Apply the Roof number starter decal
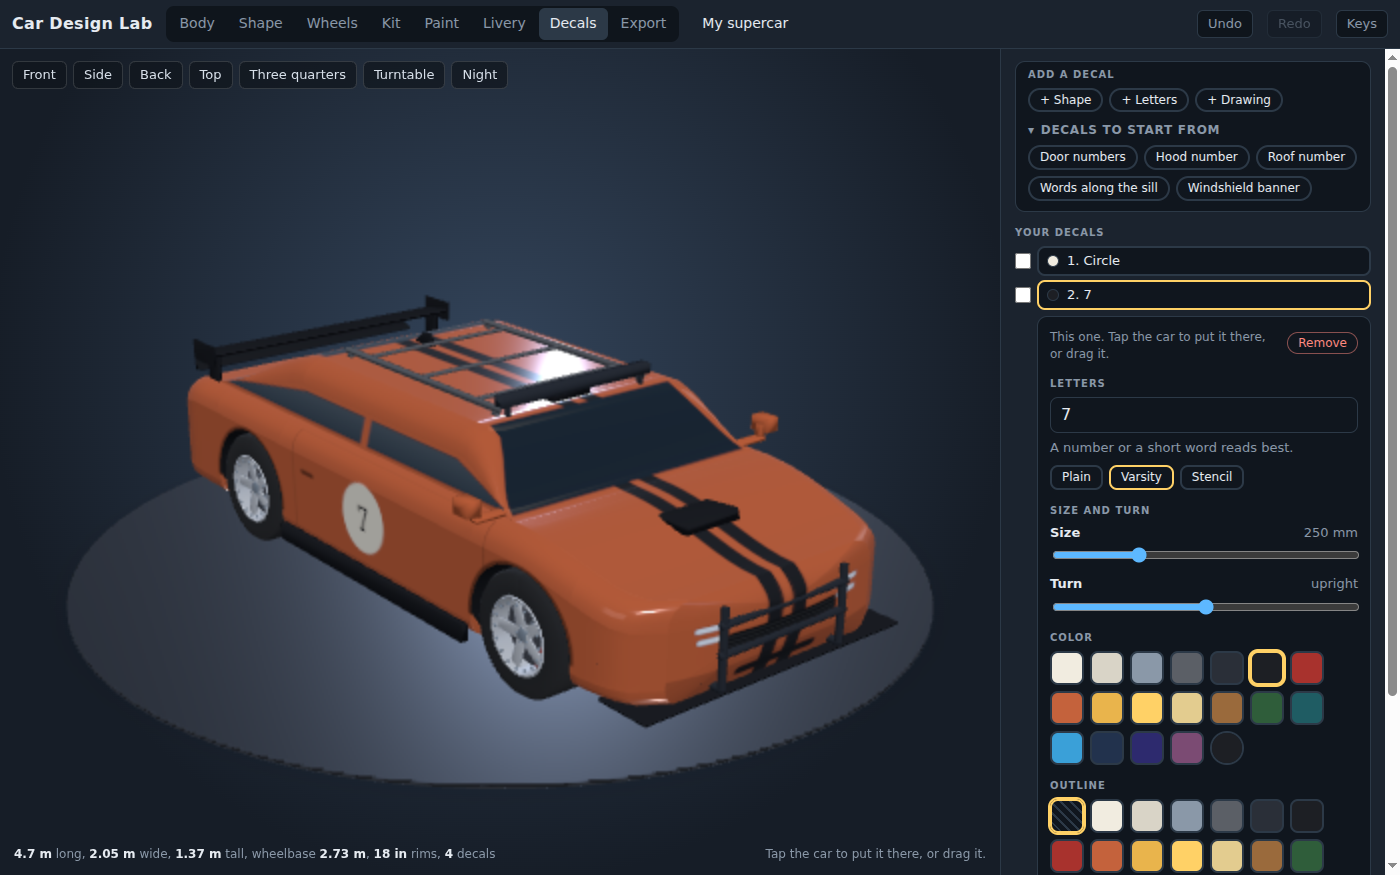Image resolution: width=1400 pixels, height=875 pixels. [x=1306, y=157]
